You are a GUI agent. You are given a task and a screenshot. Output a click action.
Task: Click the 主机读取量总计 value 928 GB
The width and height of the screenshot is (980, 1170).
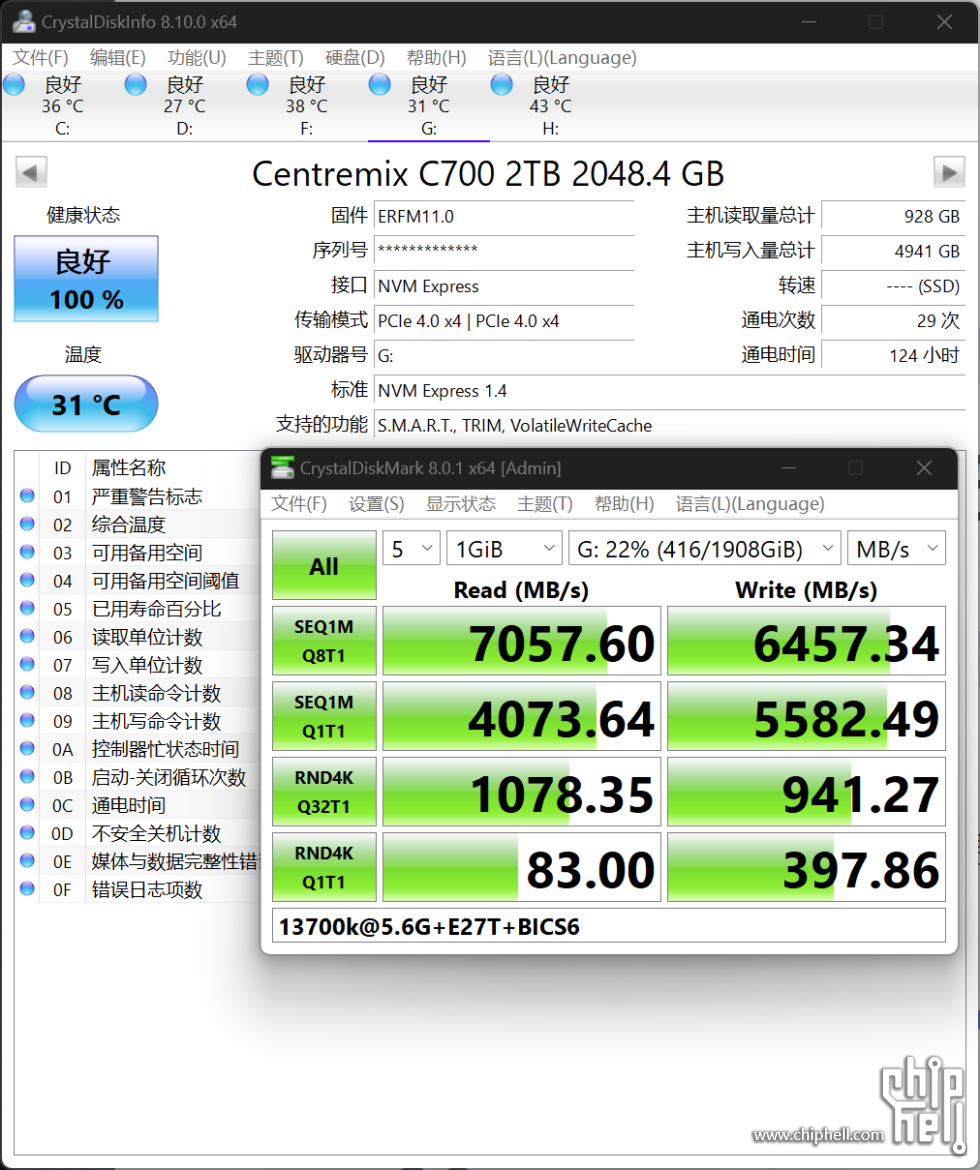pyautogui.click(x=893, y=216)
